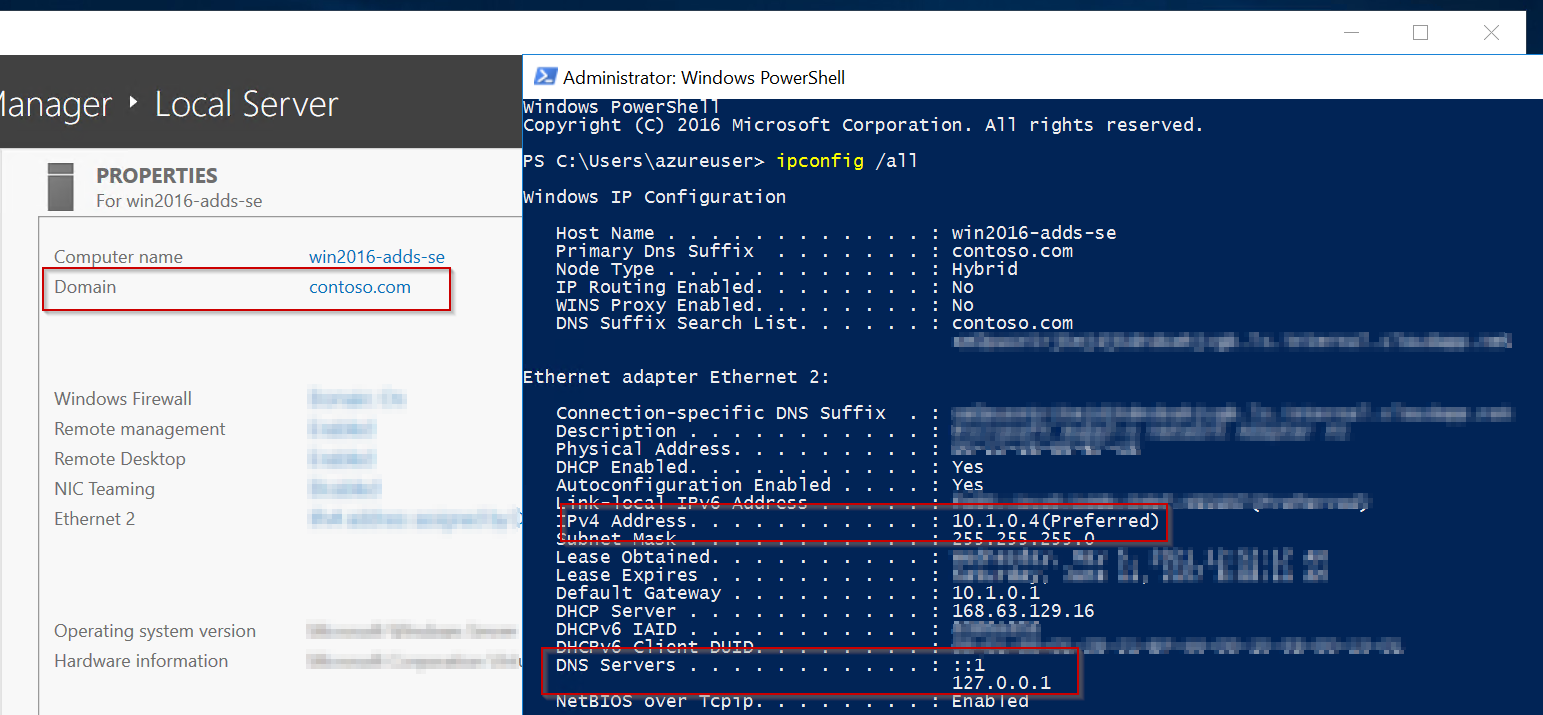Click the Node Type Hybrid line
The height and width of the screenshot is (715, 1543).
point(787,269)
